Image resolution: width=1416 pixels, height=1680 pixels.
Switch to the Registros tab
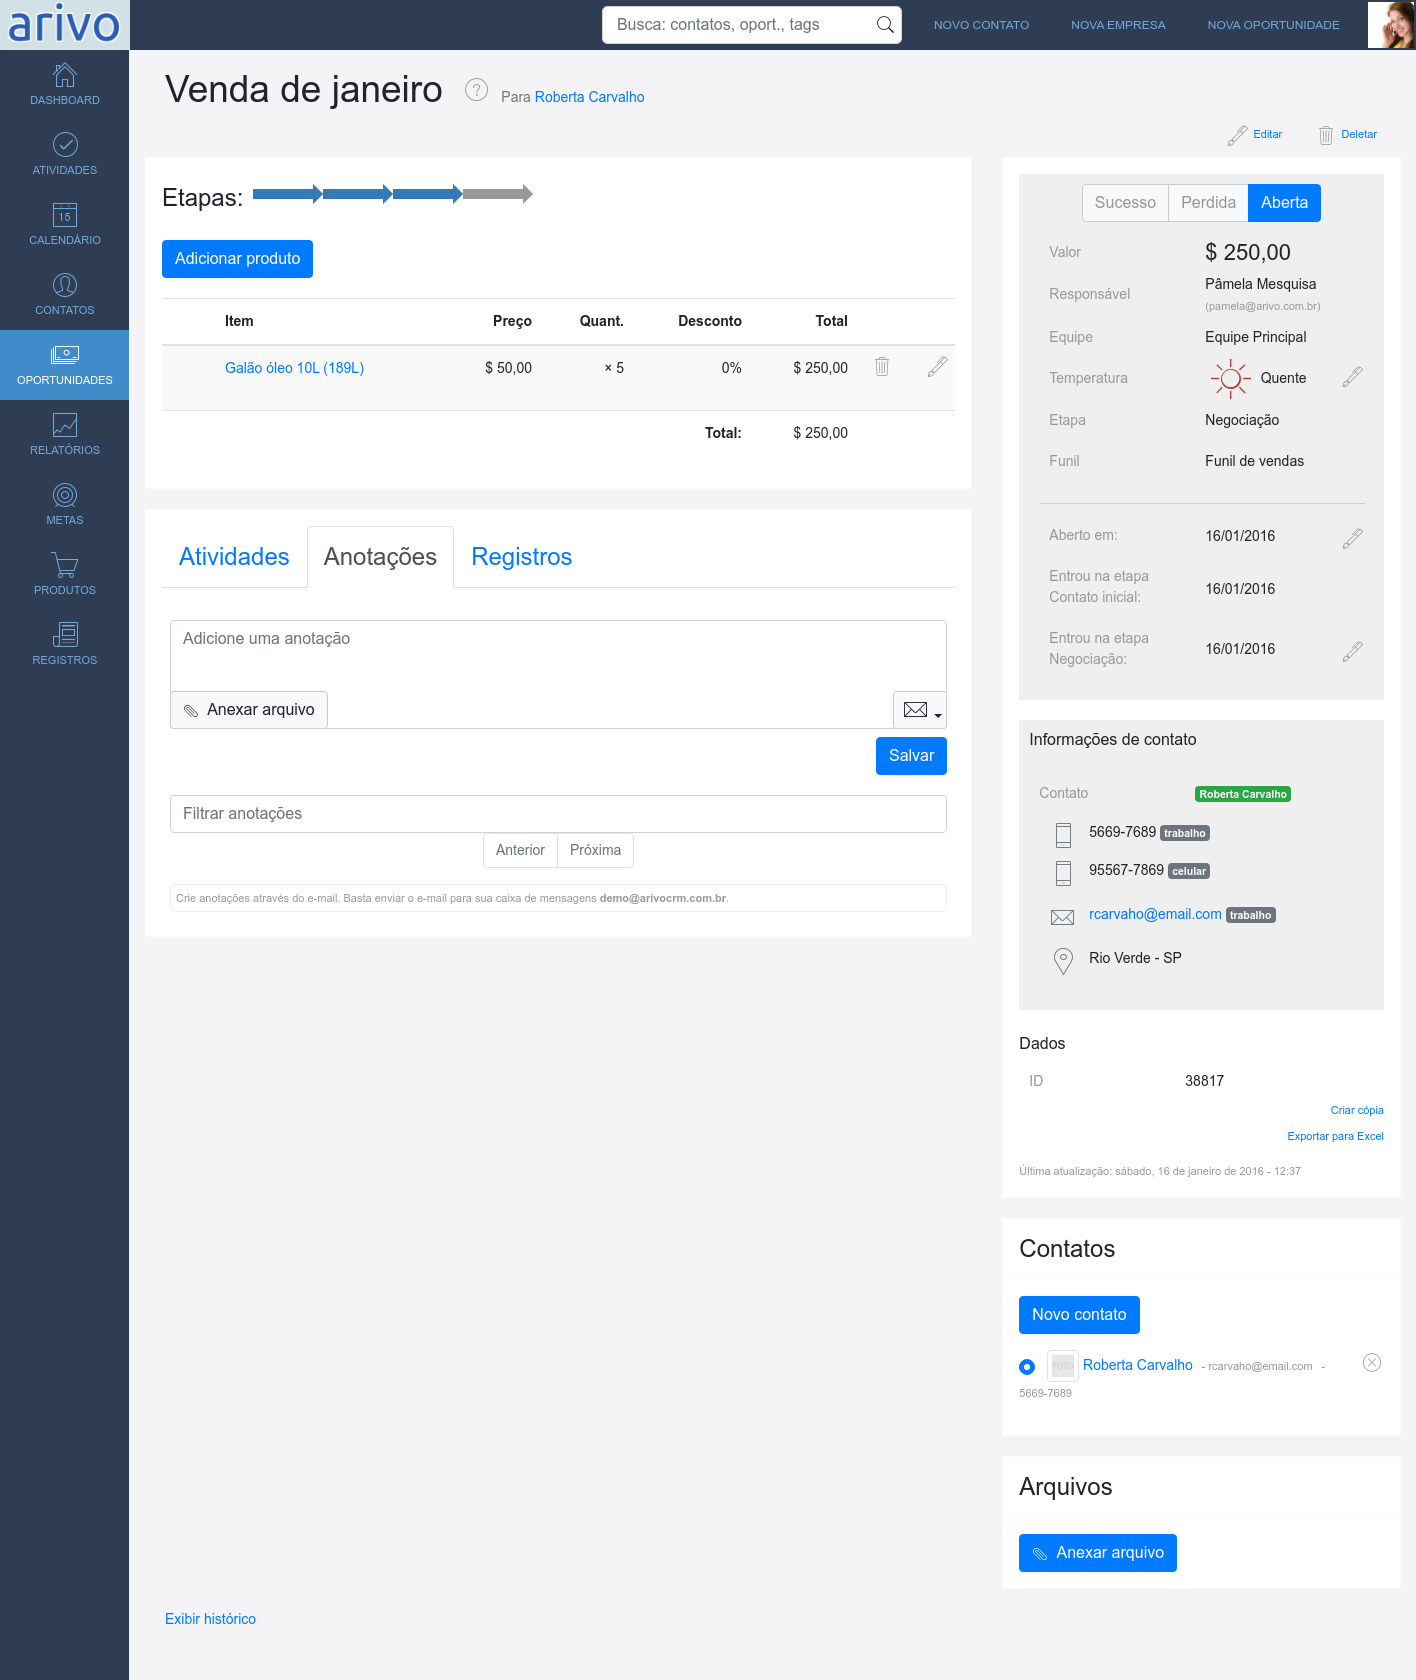click(521, 557)
